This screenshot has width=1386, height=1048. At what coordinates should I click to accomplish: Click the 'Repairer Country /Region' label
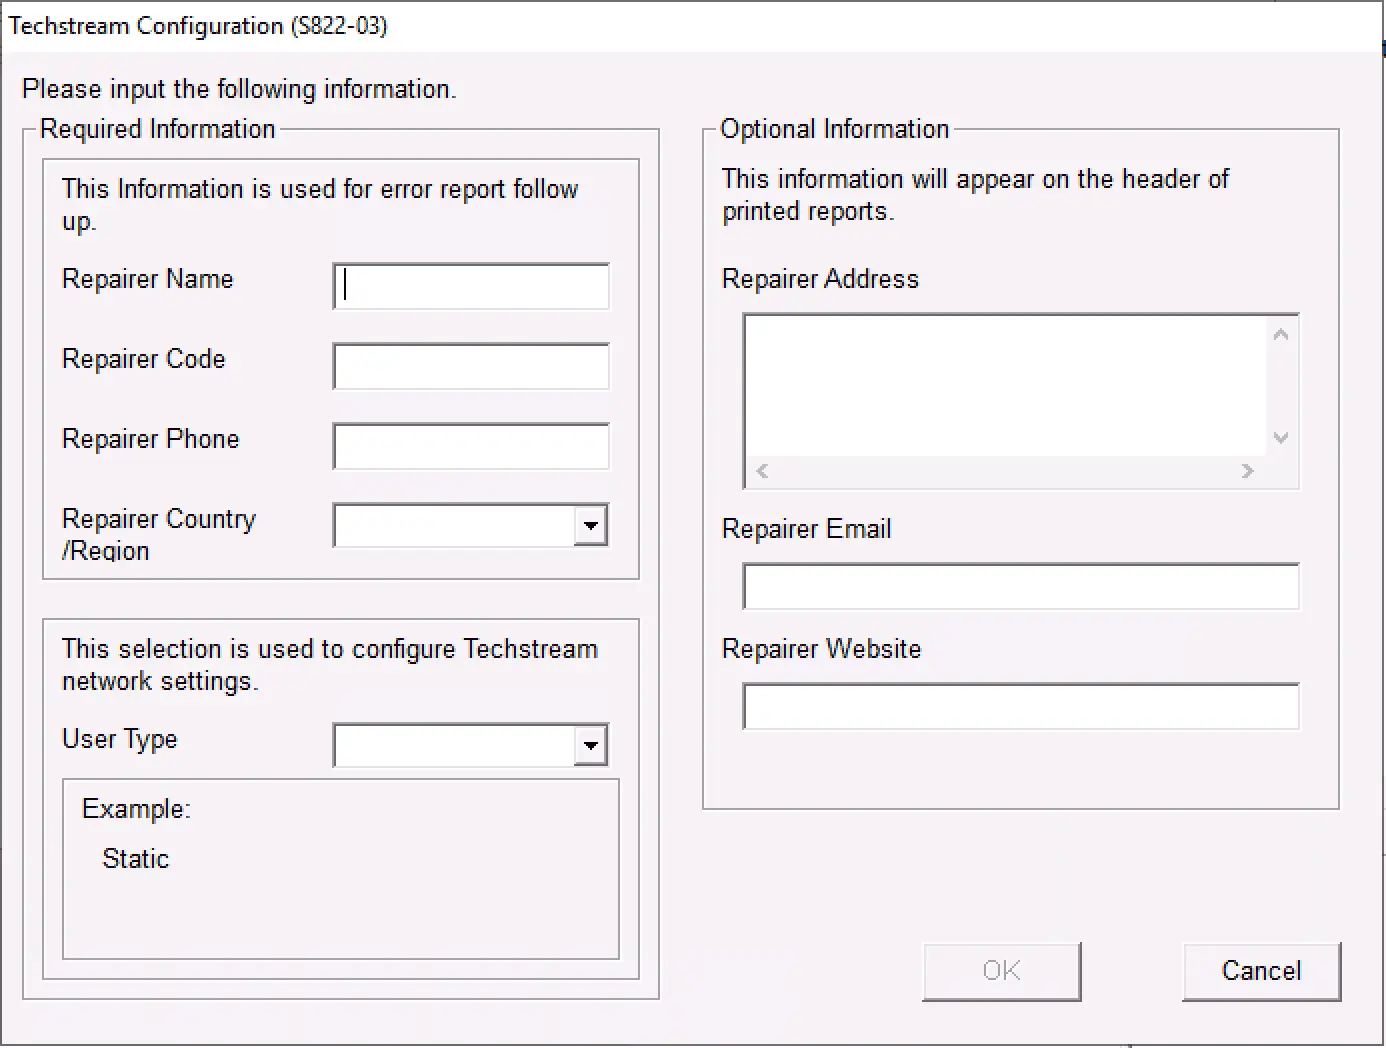(158, 534)
